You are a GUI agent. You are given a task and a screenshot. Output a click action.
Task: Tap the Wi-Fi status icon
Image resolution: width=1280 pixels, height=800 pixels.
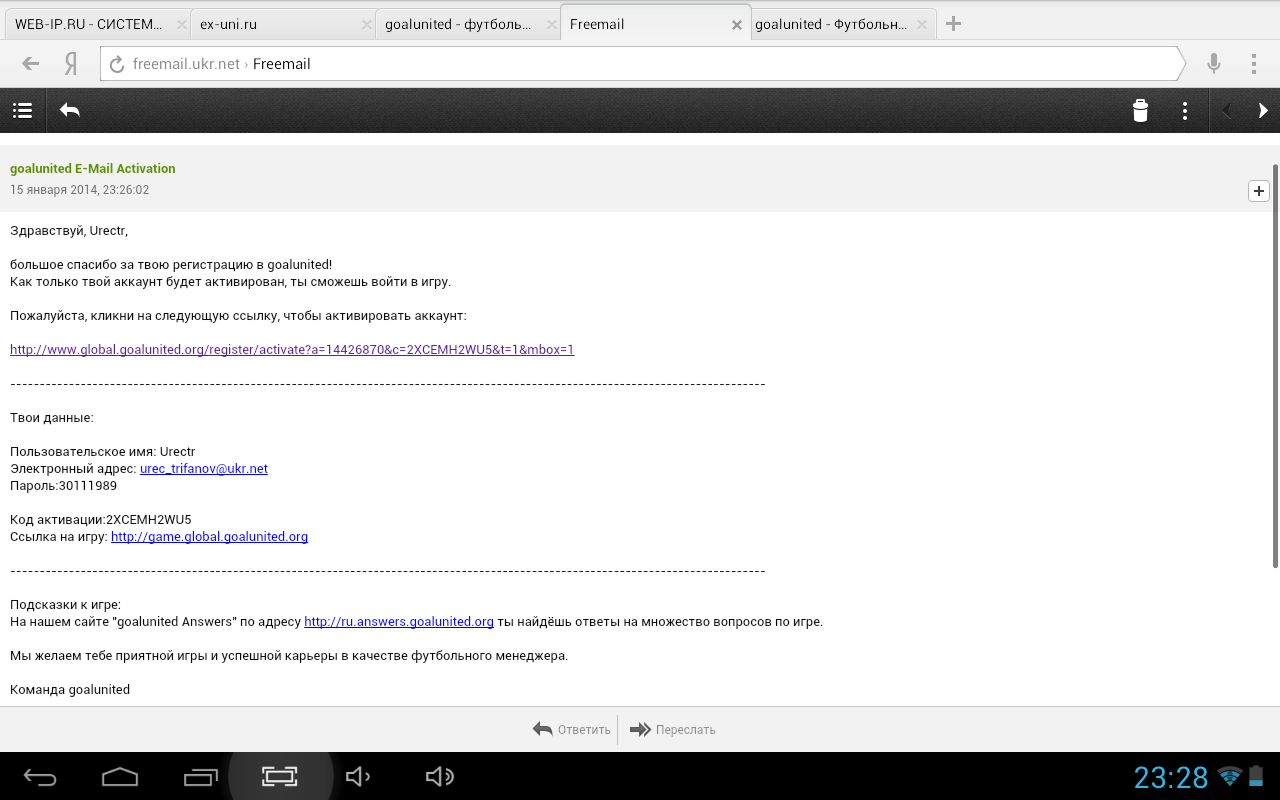1230,777
